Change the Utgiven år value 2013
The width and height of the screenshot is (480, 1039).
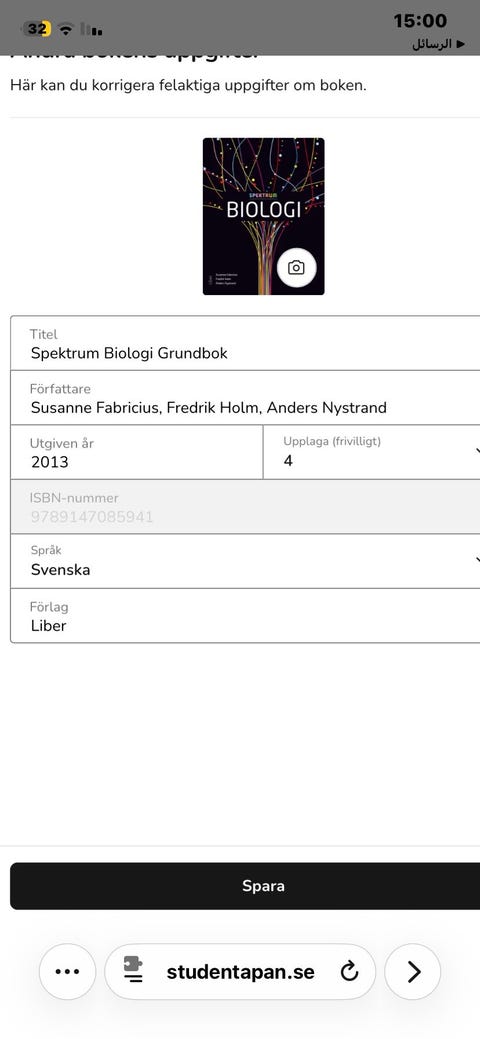point(137,452)
